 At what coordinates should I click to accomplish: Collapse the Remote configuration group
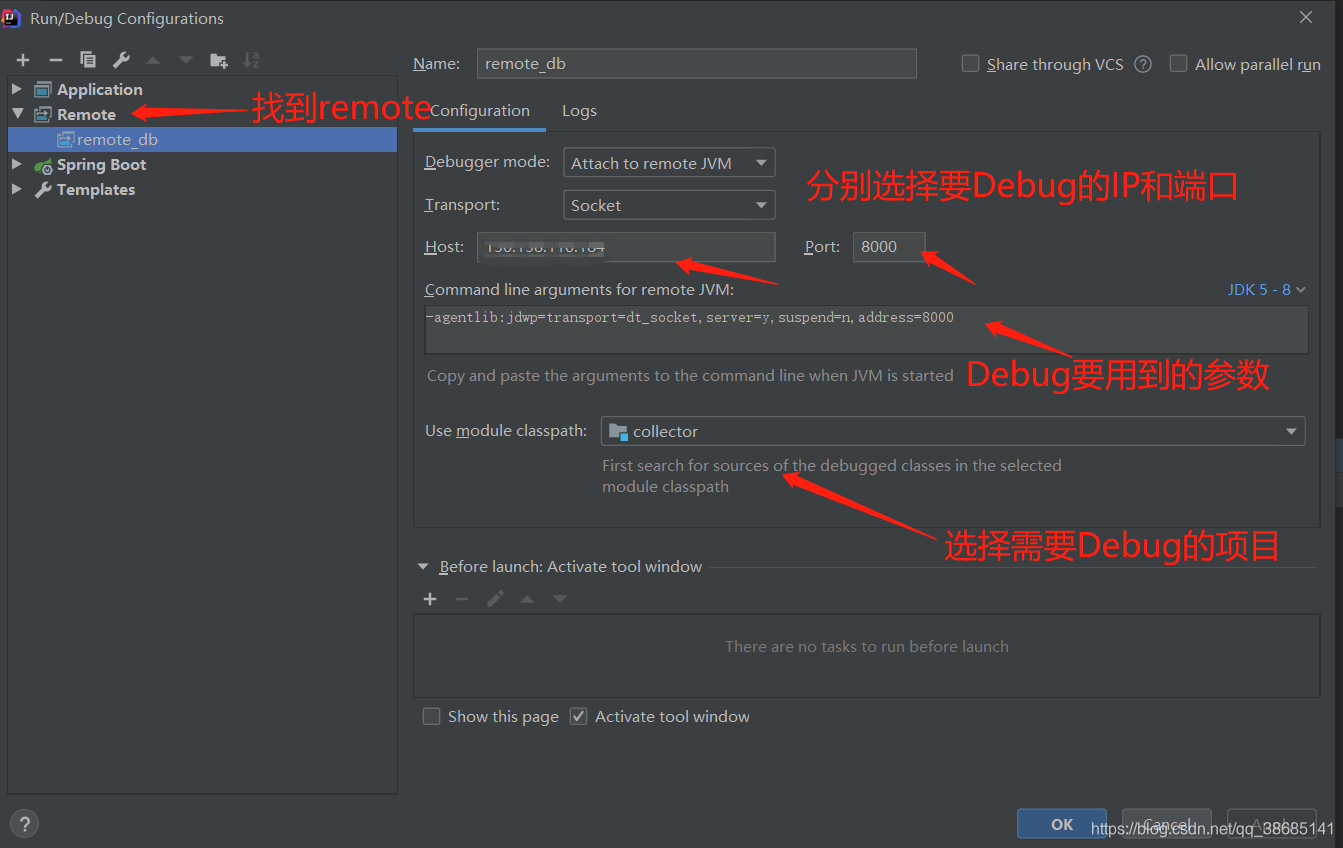pos(20,114)
